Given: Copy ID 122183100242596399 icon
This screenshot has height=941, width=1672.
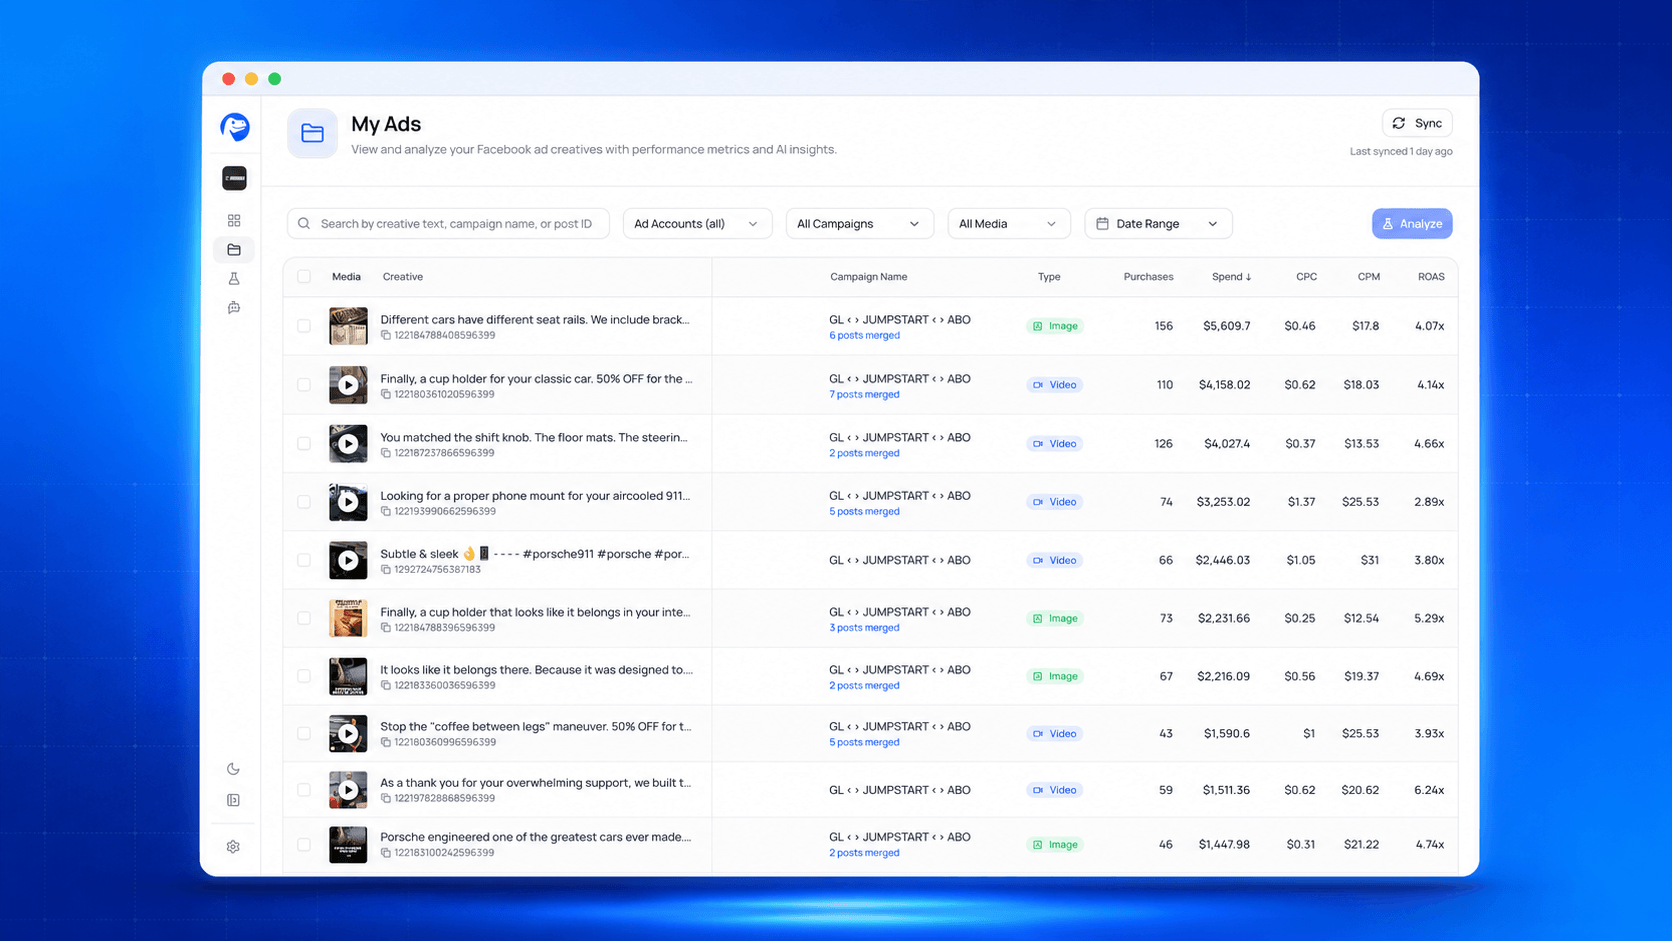Looking at the screenshot, I should tap(386, 853).
